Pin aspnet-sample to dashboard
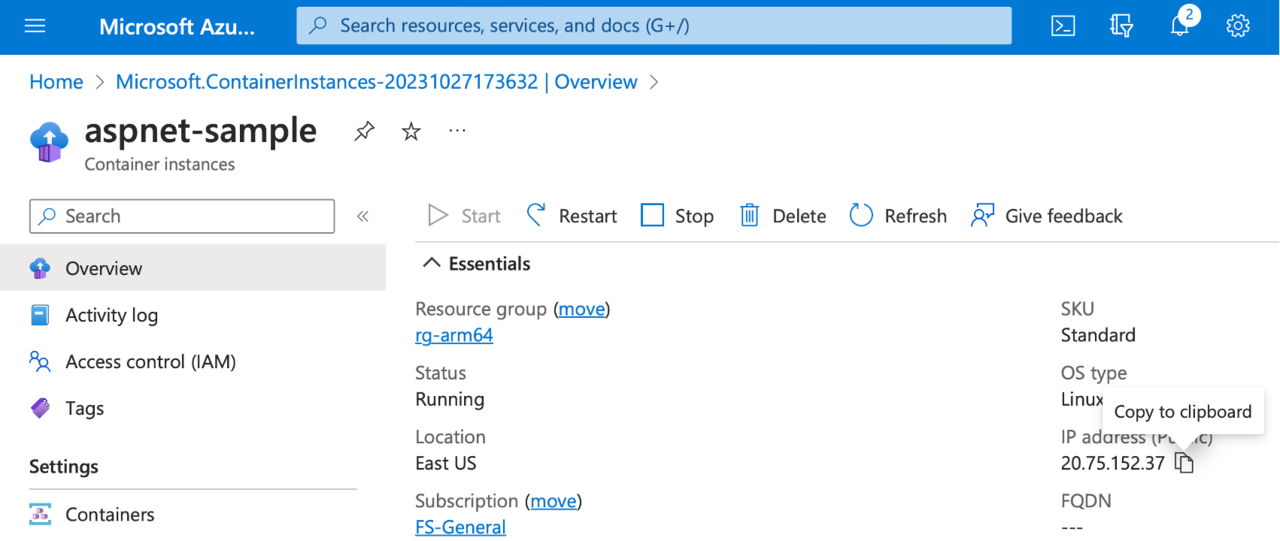The height and width of the screenshot is (541, 1280). click(x=364, y=131)
